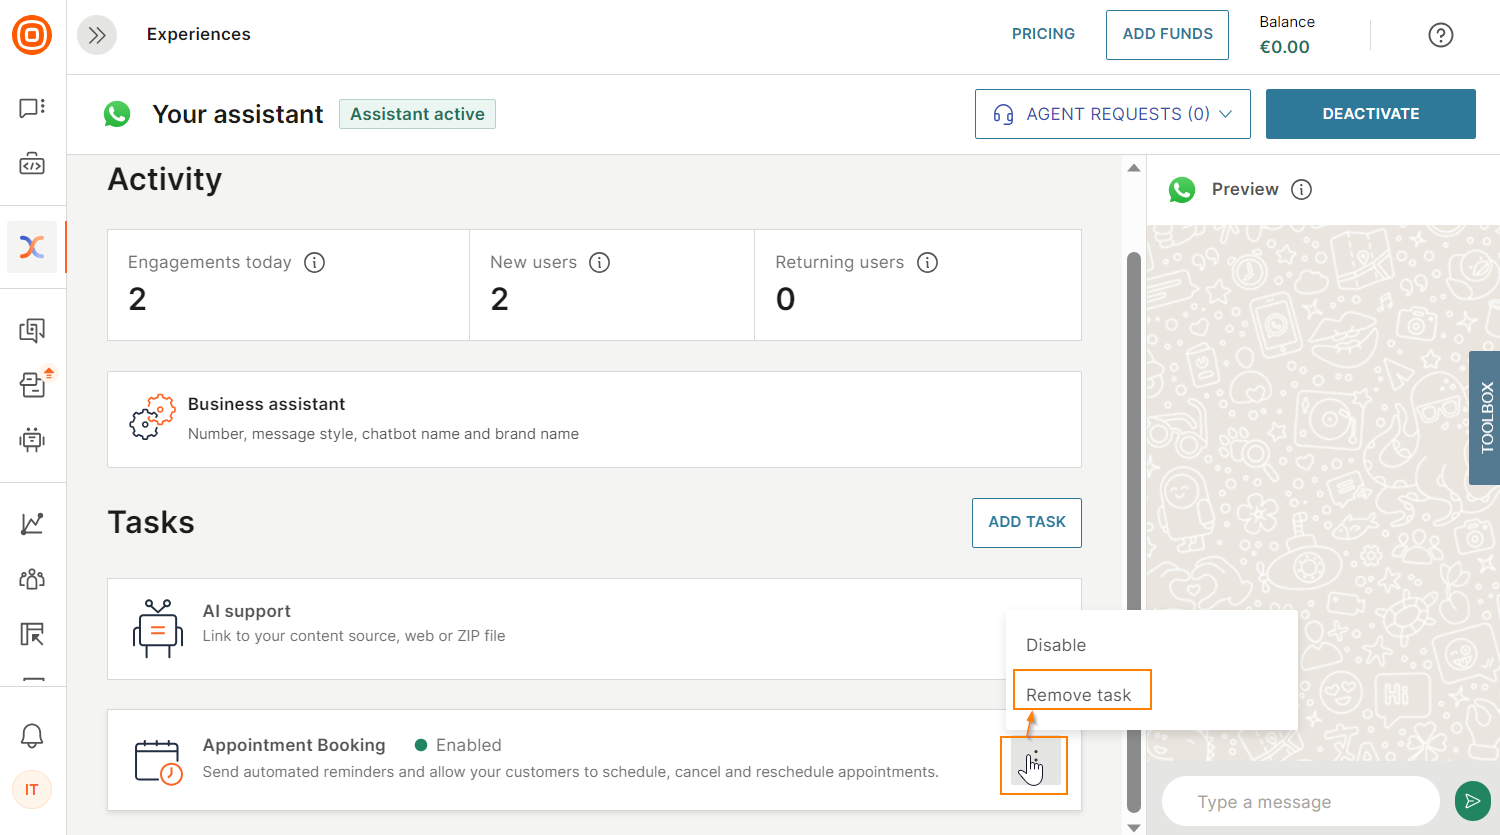Select the Analytics chart icon
The image size is (1500, 835).
32,523
